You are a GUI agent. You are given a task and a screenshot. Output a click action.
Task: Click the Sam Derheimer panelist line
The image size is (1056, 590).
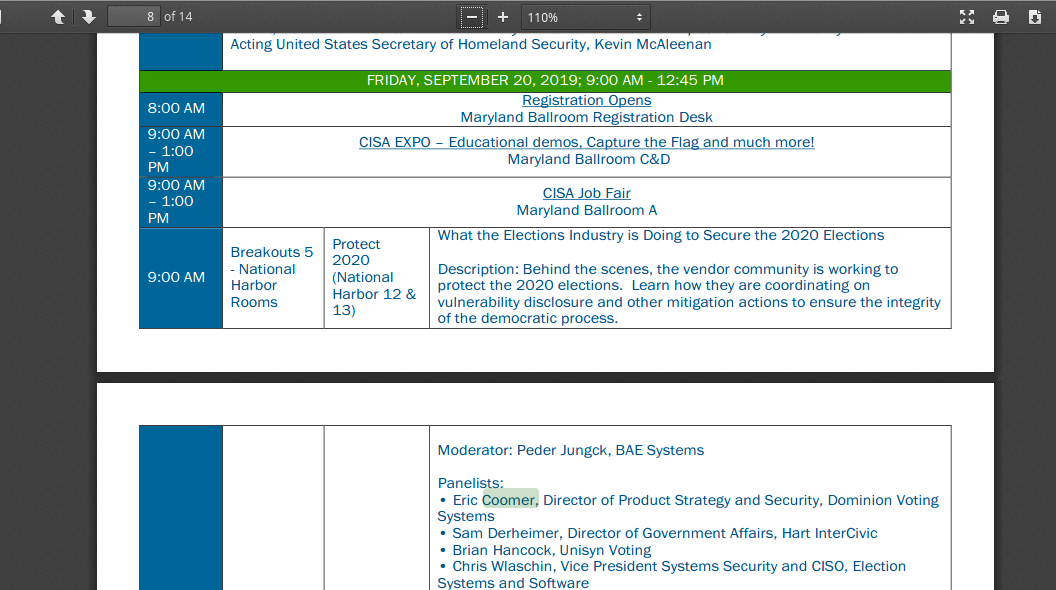pyautogui.click(x=659, y=533)
